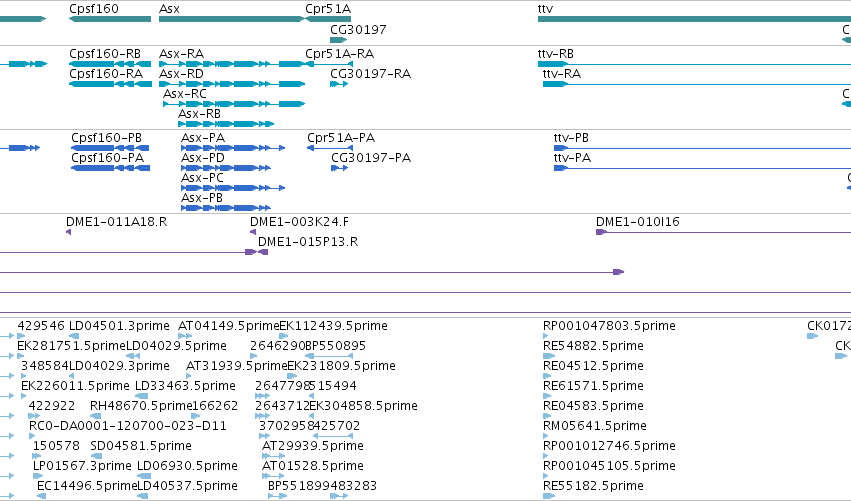The width and height of the screenshot is (851, 501).
Task: Click the Asx-RC transcript glyph
Action: tap(234, 104)
